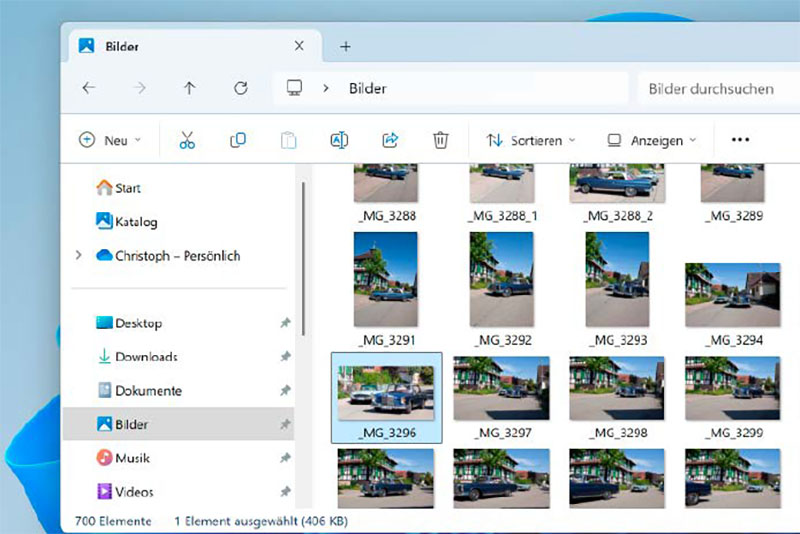This screenshot has height=534, width=800.
Task: Click the 1 Element ausgewählt (406 KB) text
Action: point(261,521)
